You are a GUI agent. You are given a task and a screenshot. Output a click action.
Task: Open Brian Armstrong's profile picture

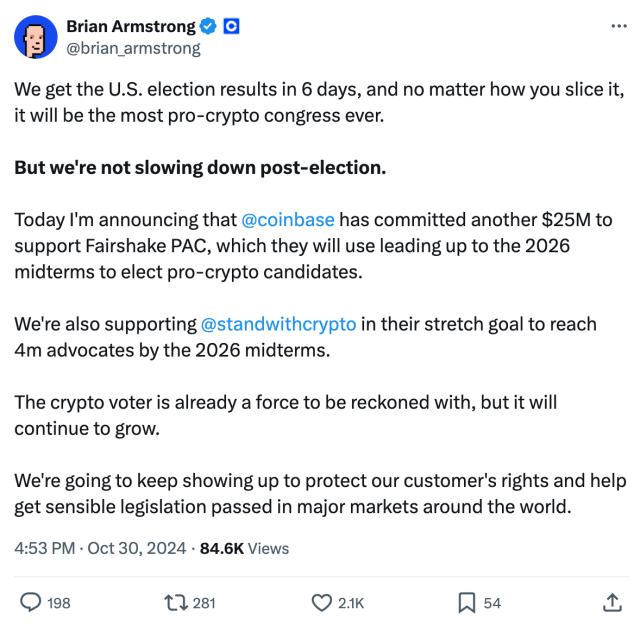coord(35,36)
